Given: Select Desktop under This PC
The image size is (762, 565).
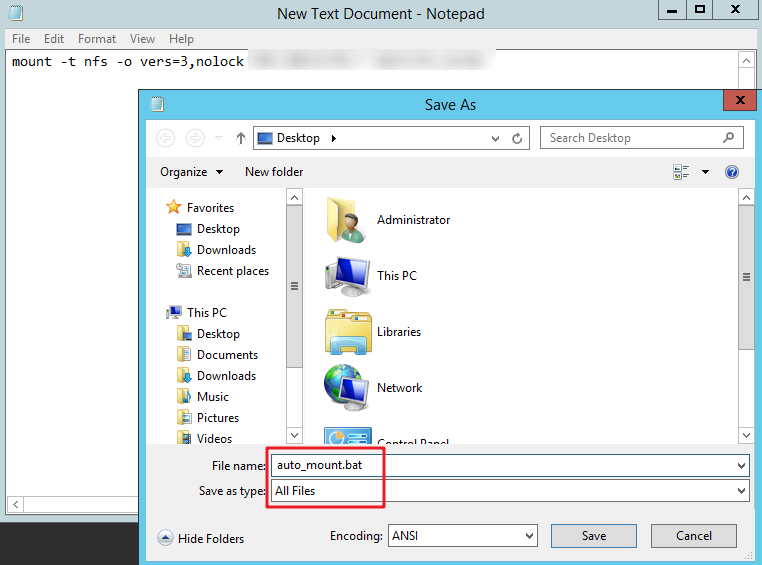Looking at the screenshot, I should [x=208, y=334].
